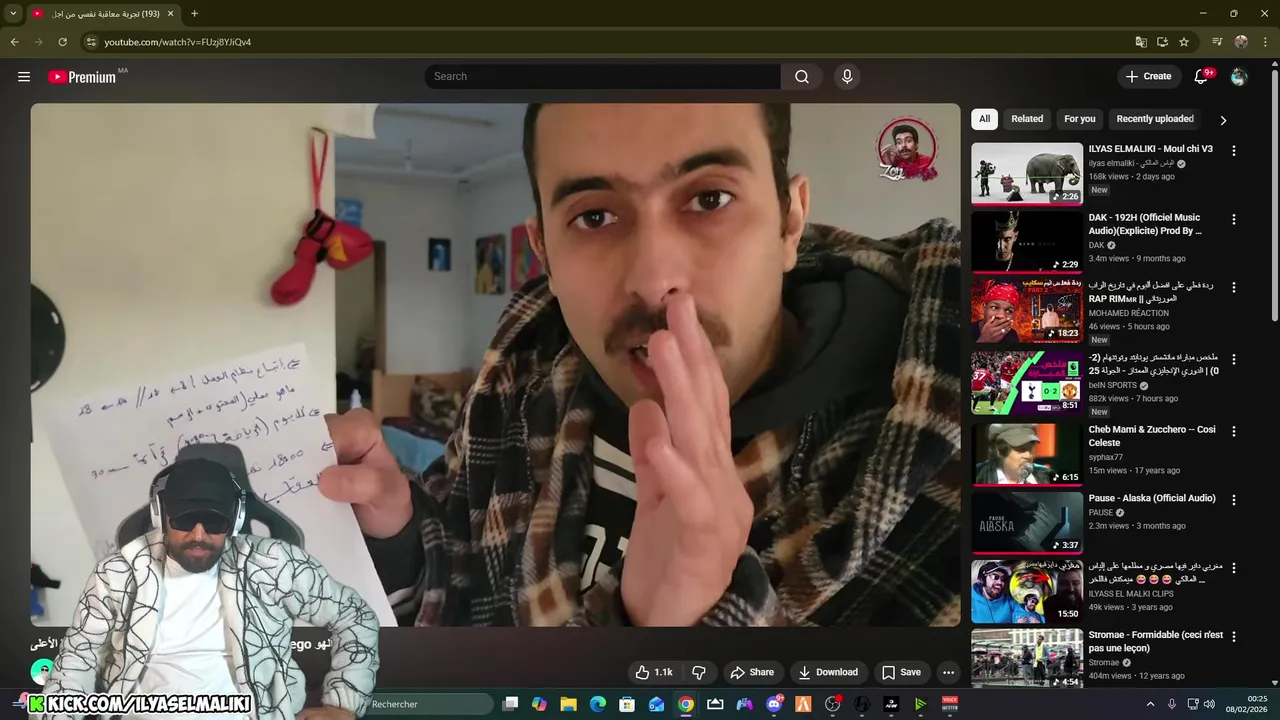Viewport: 1280px width, 720px height.
Task: Click the channel watermark in video corner
Action: click(907, 150)
